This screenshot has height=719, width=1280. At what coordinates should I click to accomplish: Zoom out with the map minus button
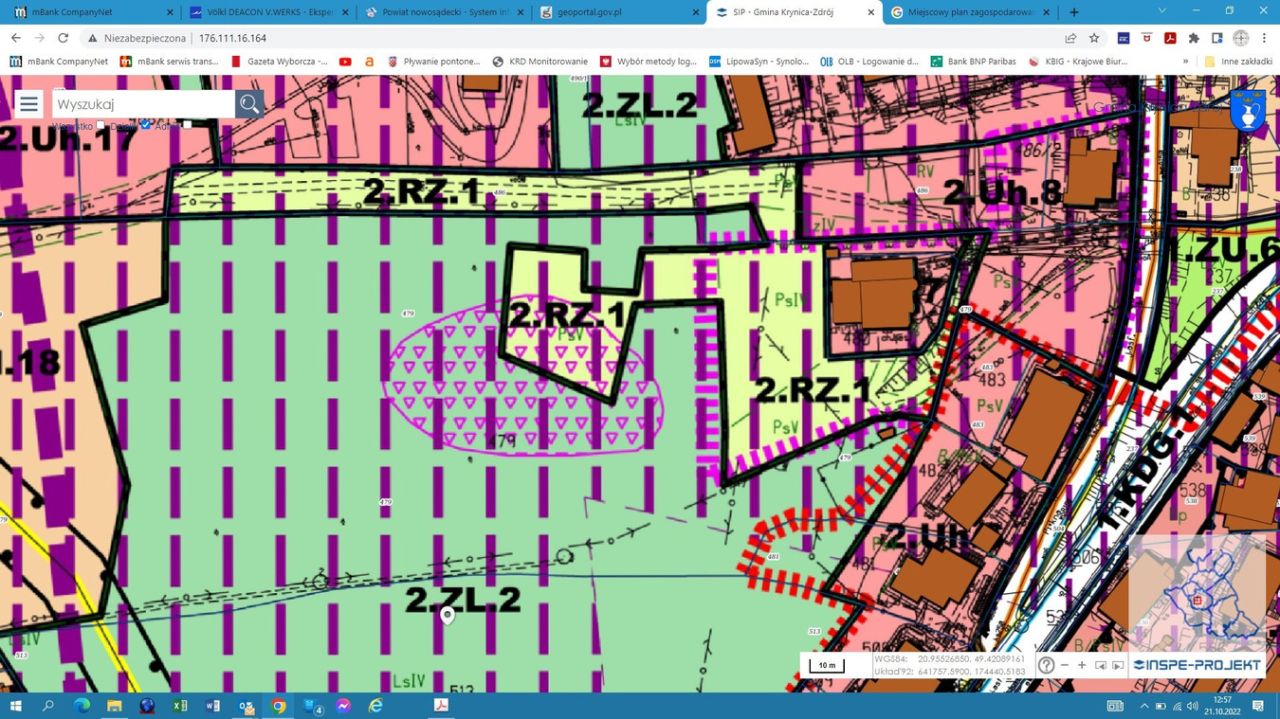[1064, 665]
